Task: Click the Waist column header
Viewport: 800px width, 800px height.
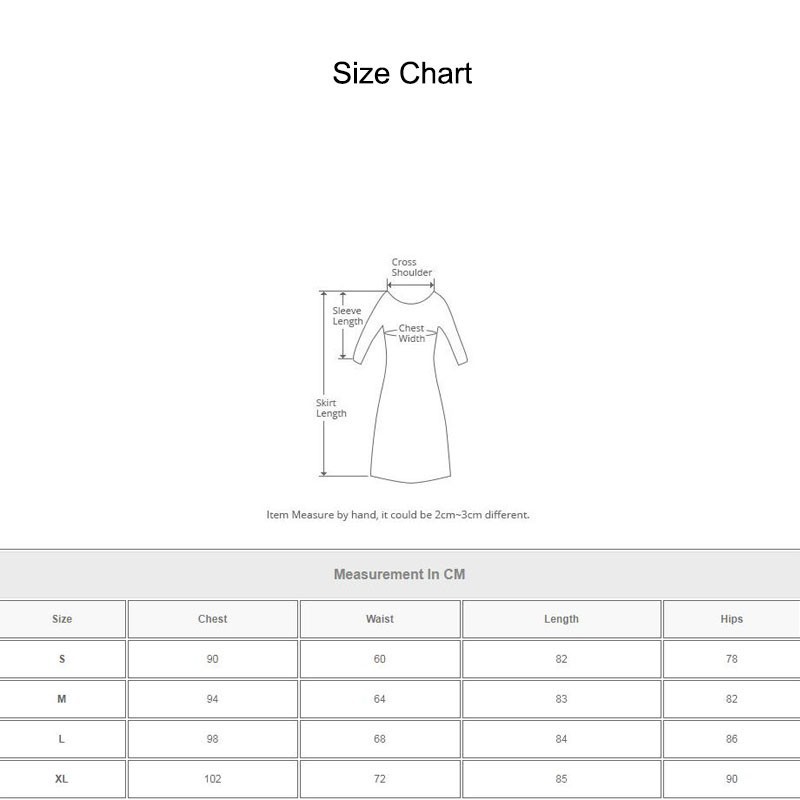Action: click(x=376, y=619)
